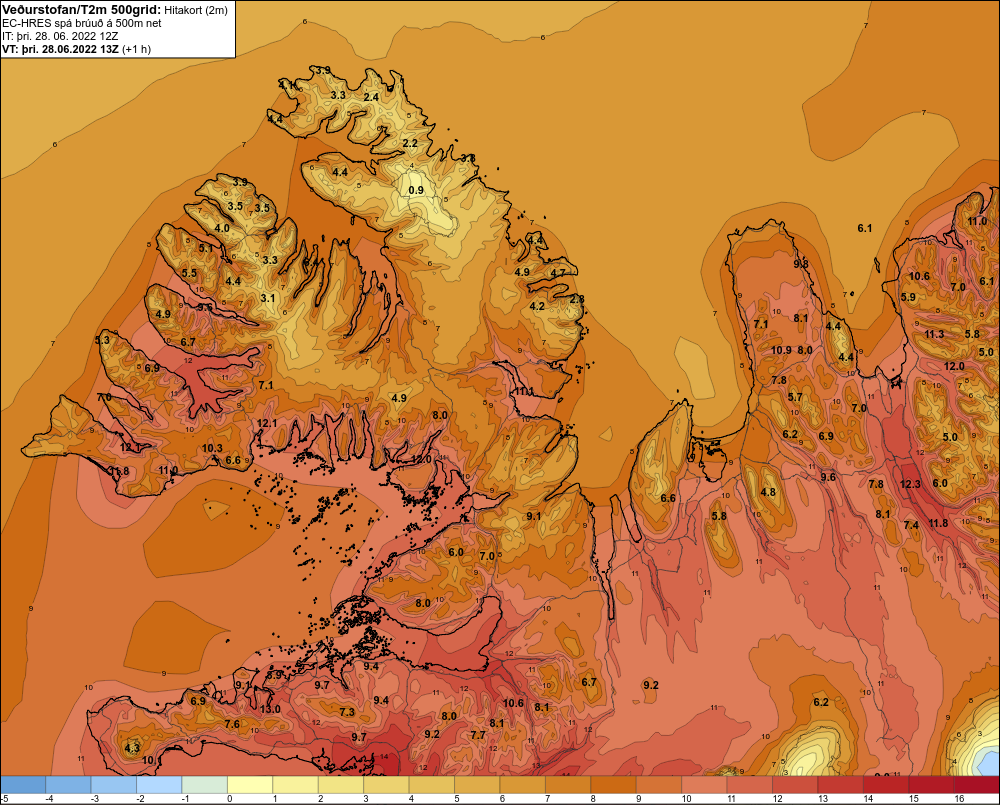
Task: Select the legend color between 10 and 11
Action: [x=704, y=784]
